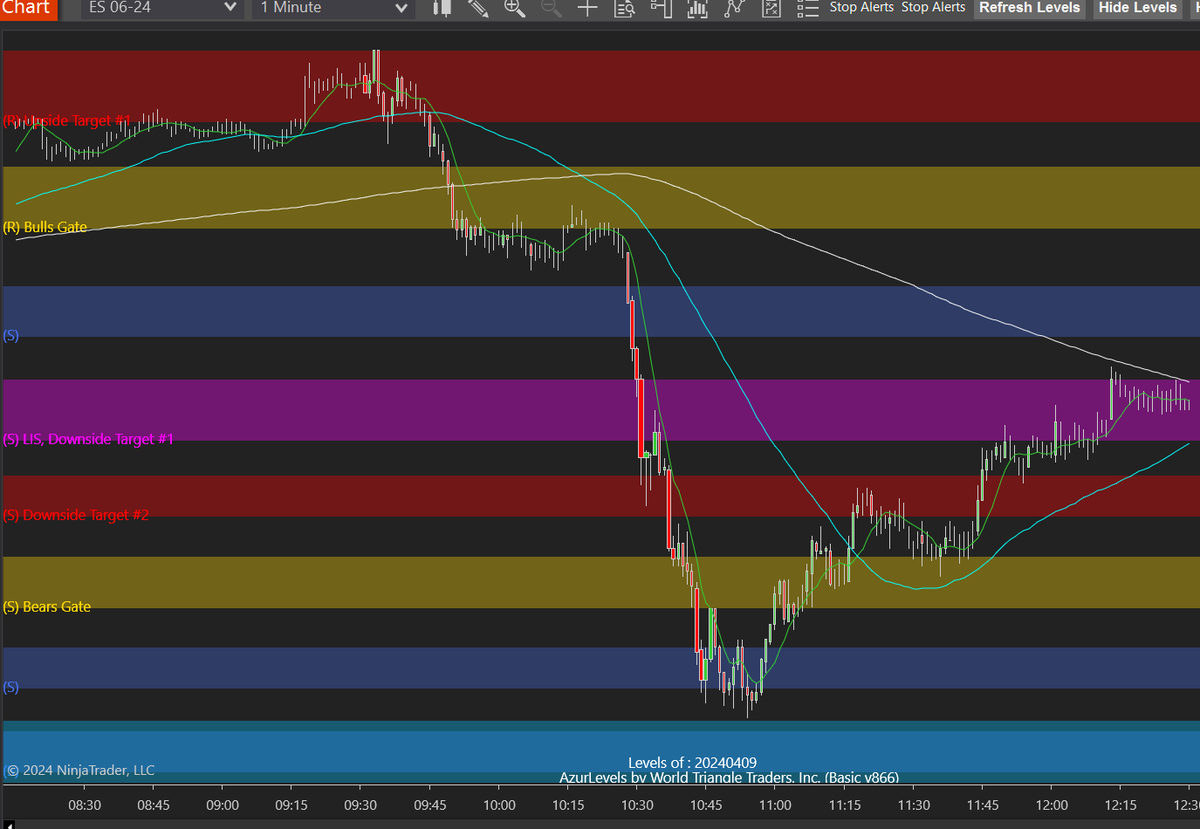Click the Hide Levels button

[1138, 8]
